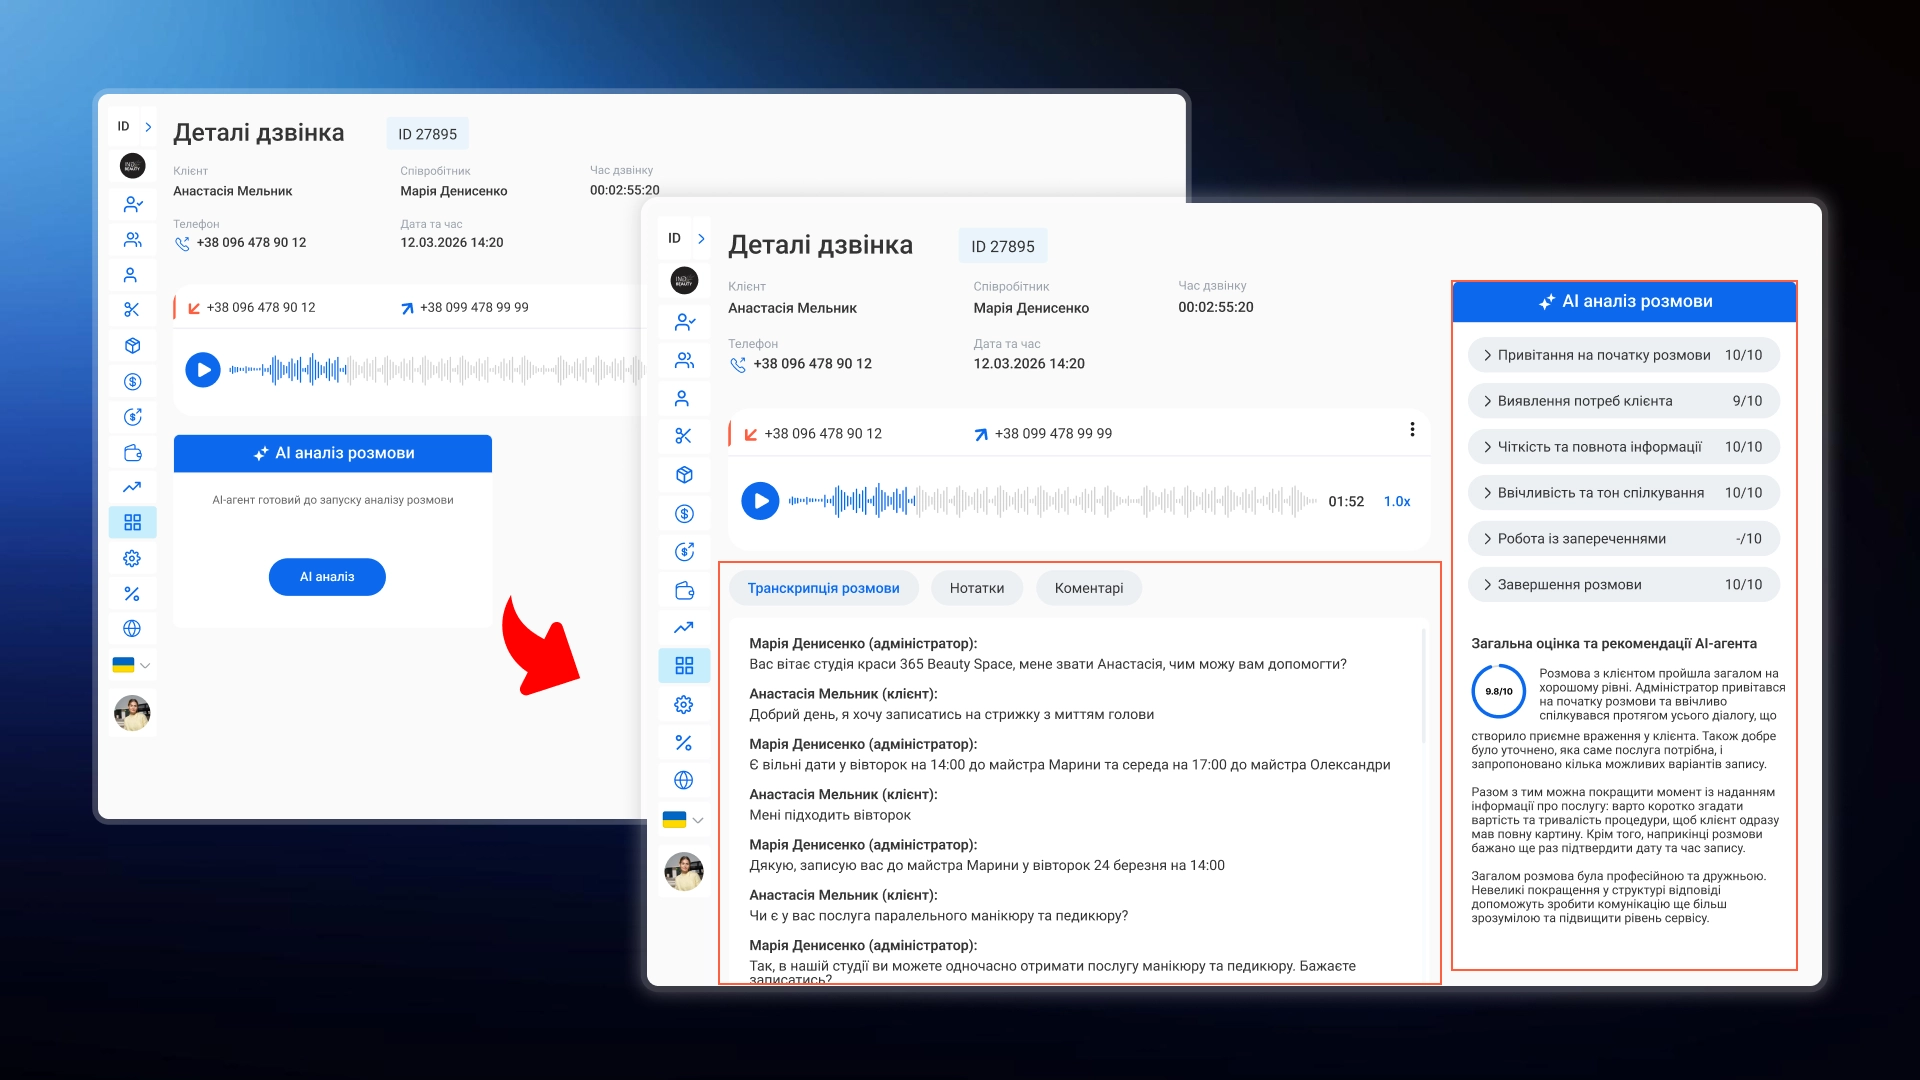Open the three-dot menu above the audio player
The height and width of the screenshot is (1080, 1920).
[x=1413, y=429]
